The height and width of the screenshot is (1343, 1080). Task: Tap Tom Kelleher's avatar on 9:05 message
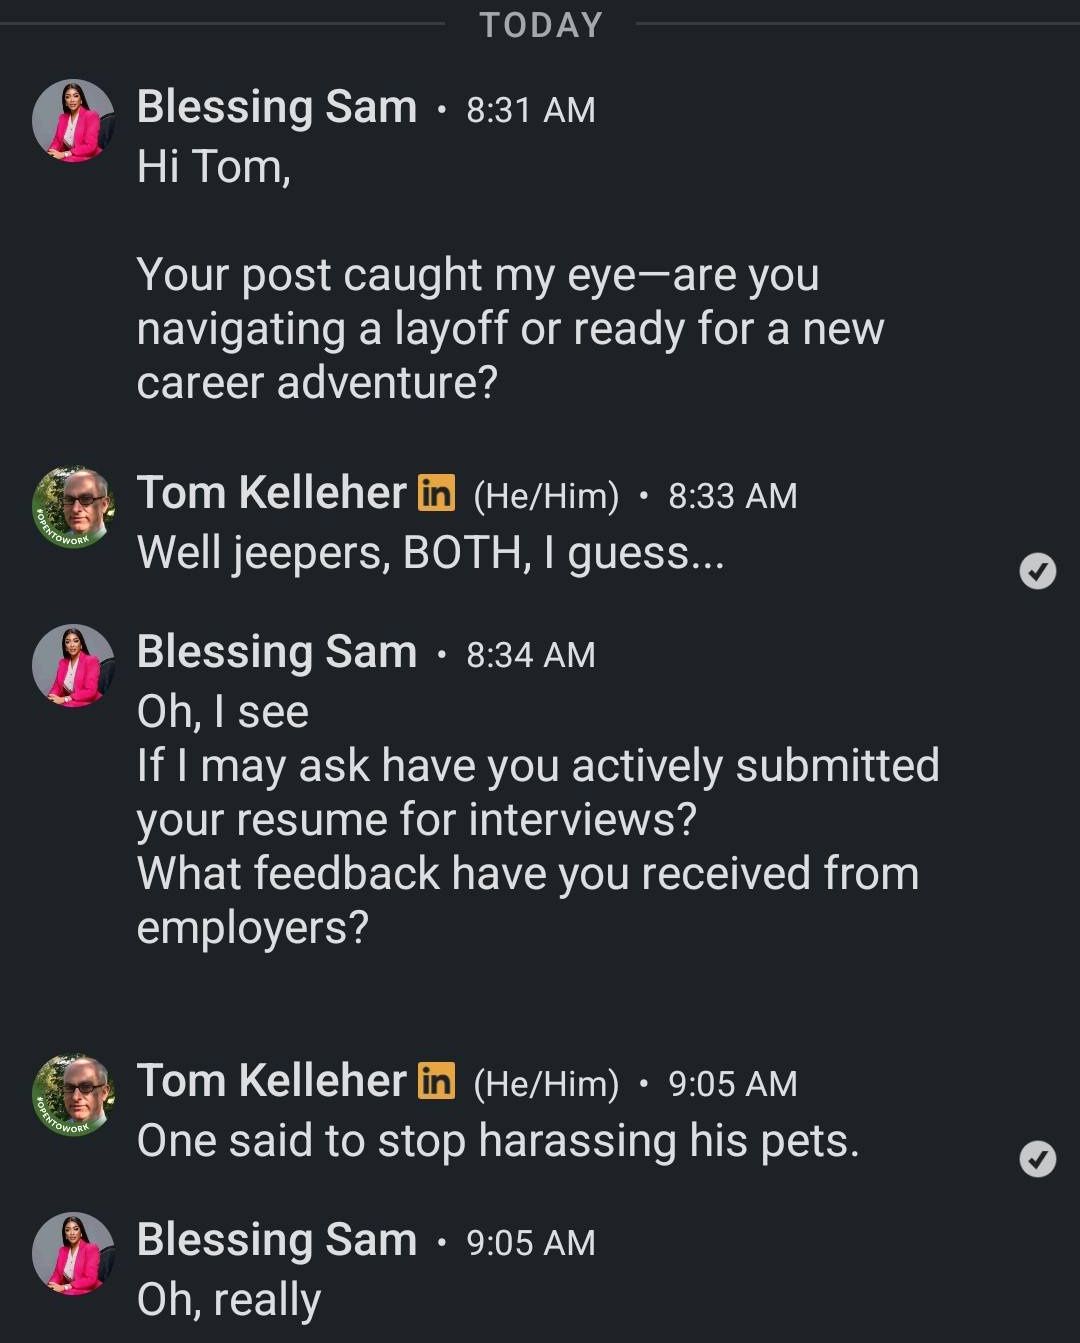73,1095
